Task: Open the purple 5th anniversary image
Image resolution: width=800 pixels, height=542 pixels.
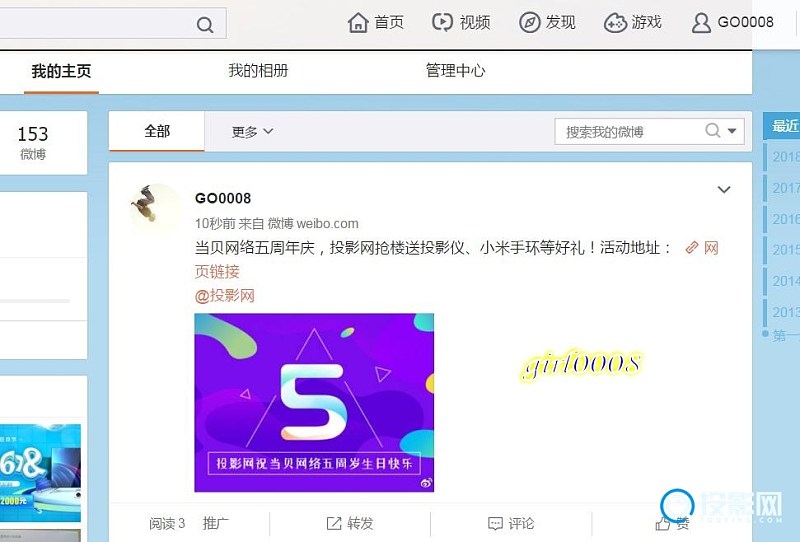Action: pos(314,403)
